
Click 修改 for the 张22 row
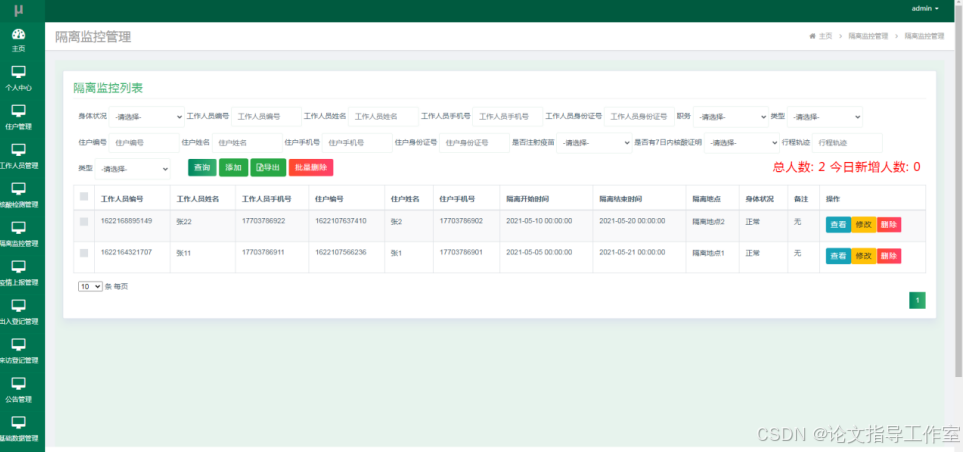(x=864, y=225)
